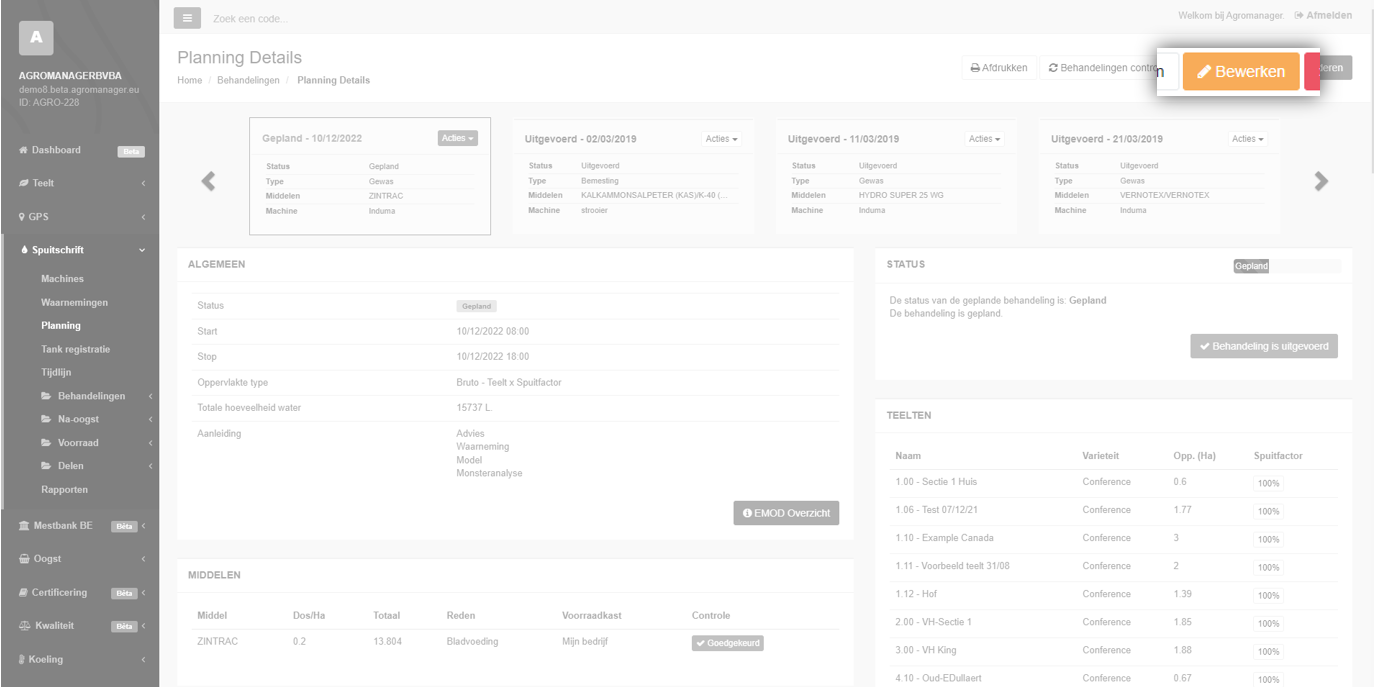Toggle the hamburger sidebar menu button
The height and width of the screenshot is (687, 1374).
pos(187,17)
